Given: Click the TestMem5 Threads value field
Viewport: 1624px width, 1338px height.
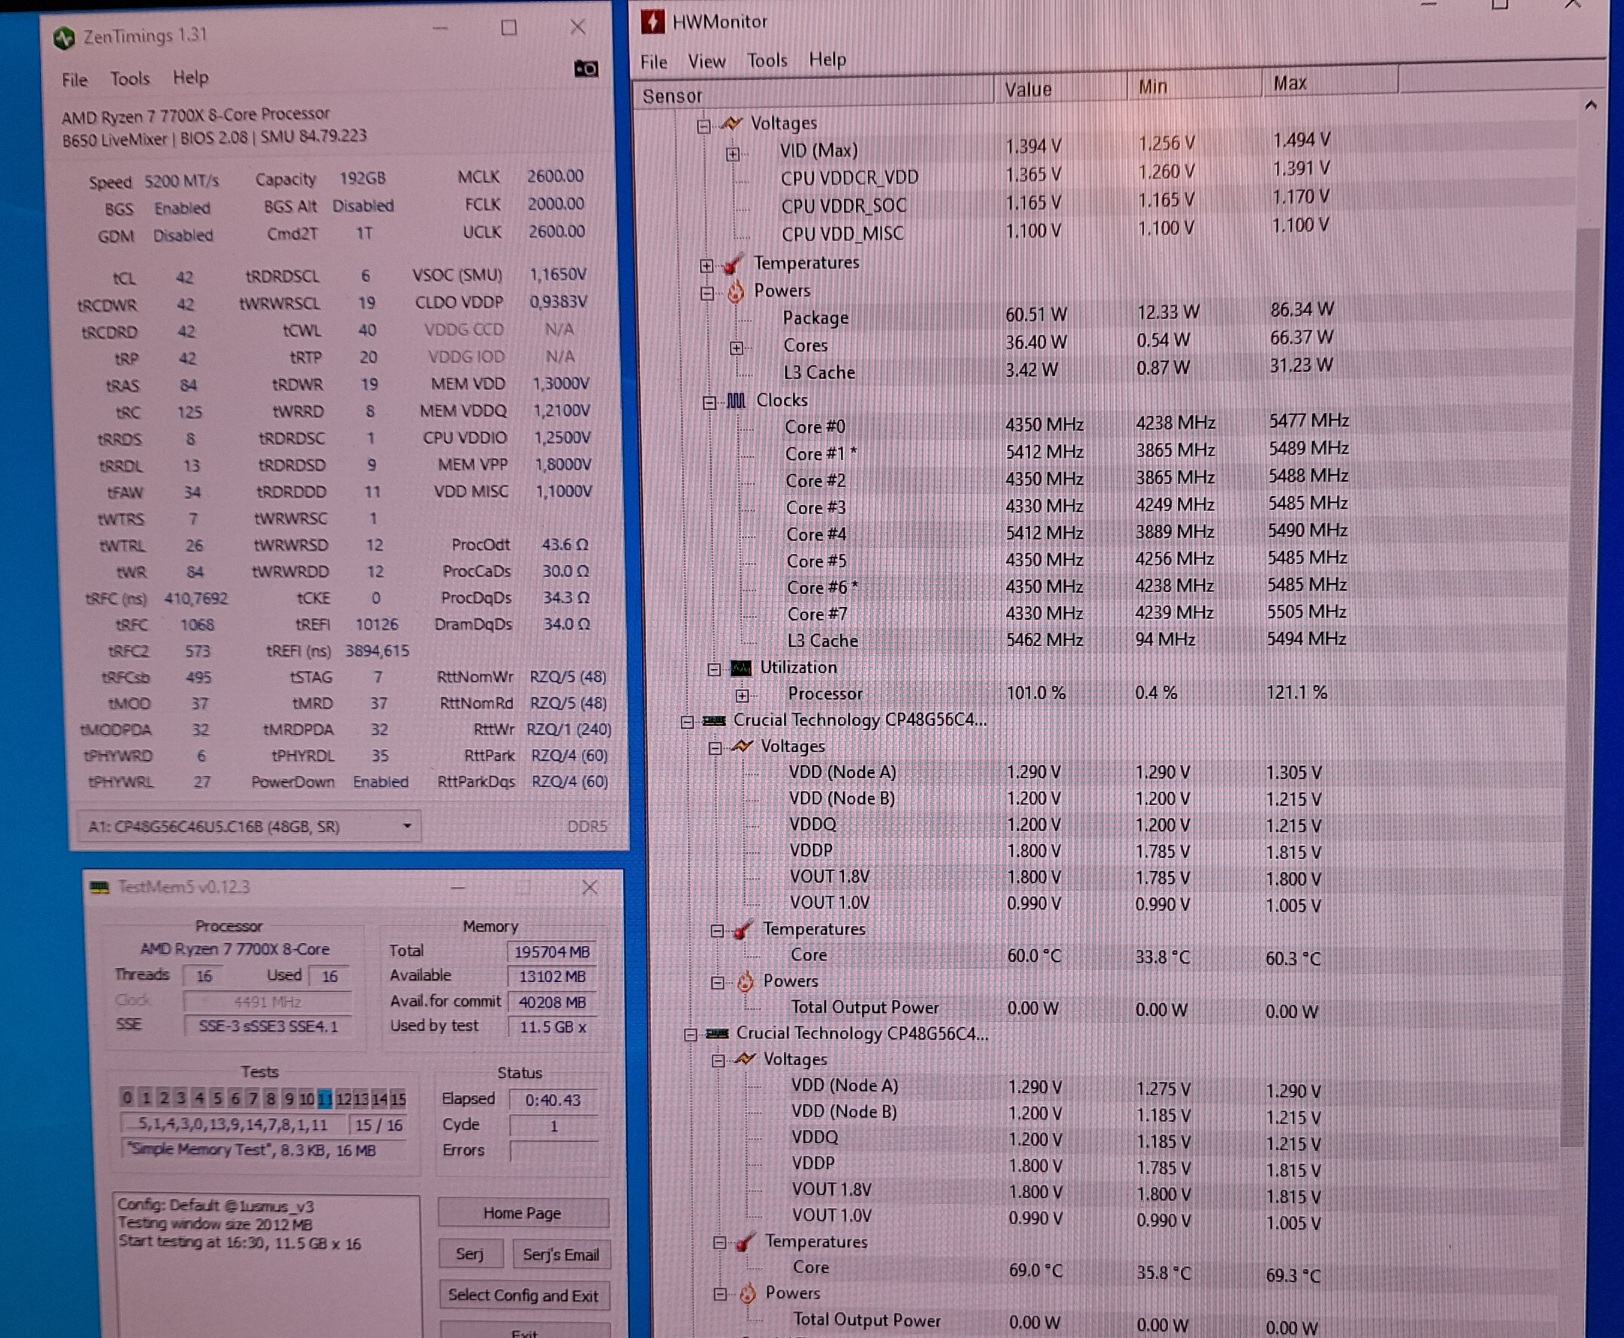Looking at the screenshot, I should (x=204, y=976).
